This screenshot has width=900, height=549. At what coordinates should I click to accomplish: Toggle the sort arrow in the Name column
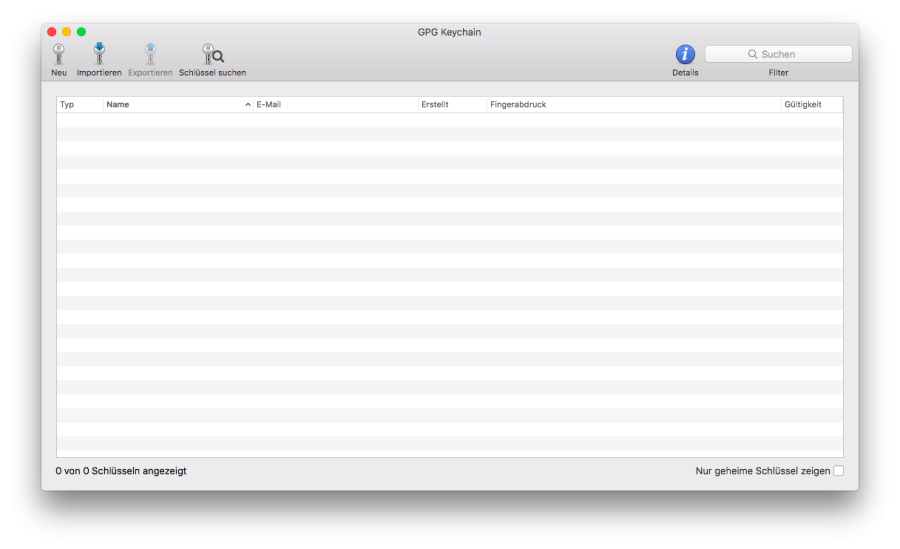click(x=247, y=104)
